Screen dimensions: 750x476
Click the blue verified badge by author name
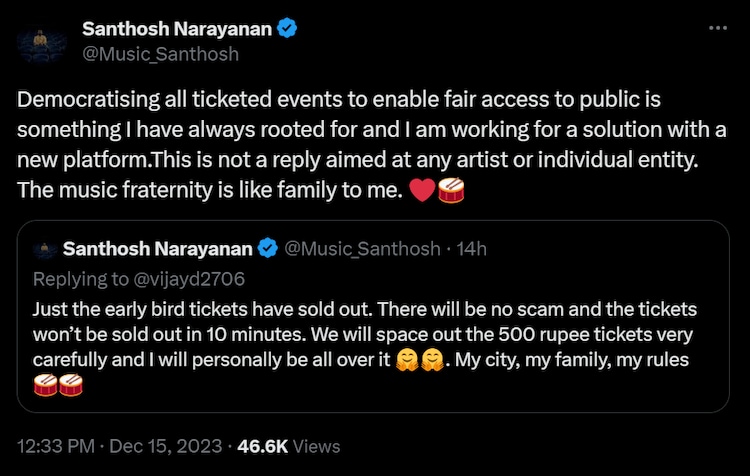(x=287, y=29)
